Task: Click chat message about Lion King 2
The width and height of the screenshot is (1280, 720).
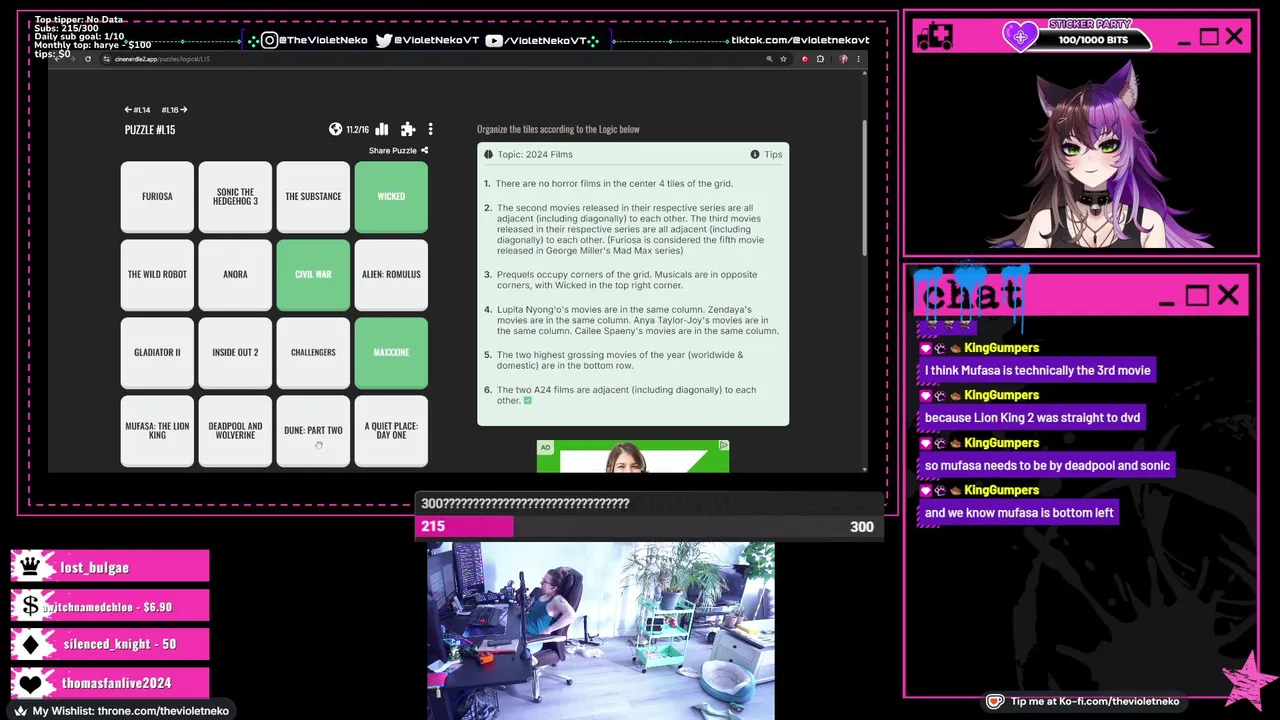Action: [x=1032, y=418]
